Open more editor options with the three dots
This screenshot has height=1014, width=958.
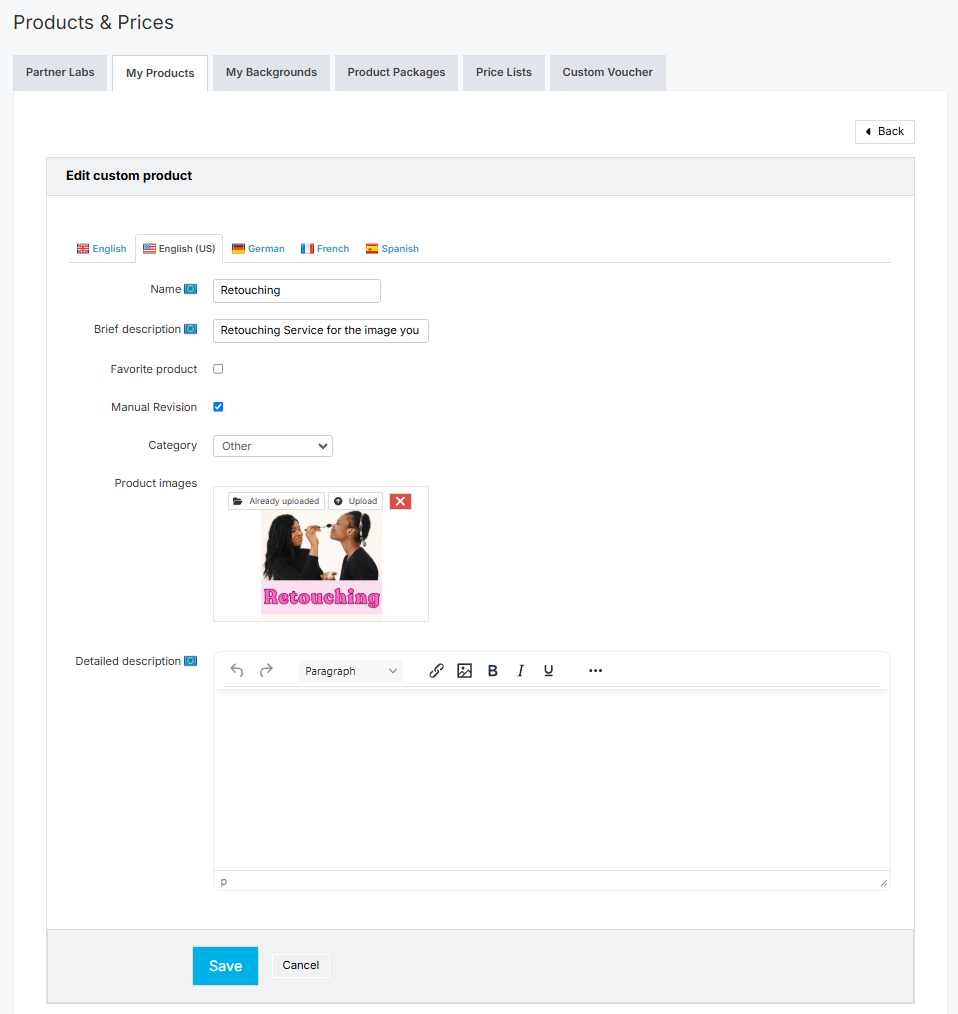pyautogui.click(x=595, y=671)
